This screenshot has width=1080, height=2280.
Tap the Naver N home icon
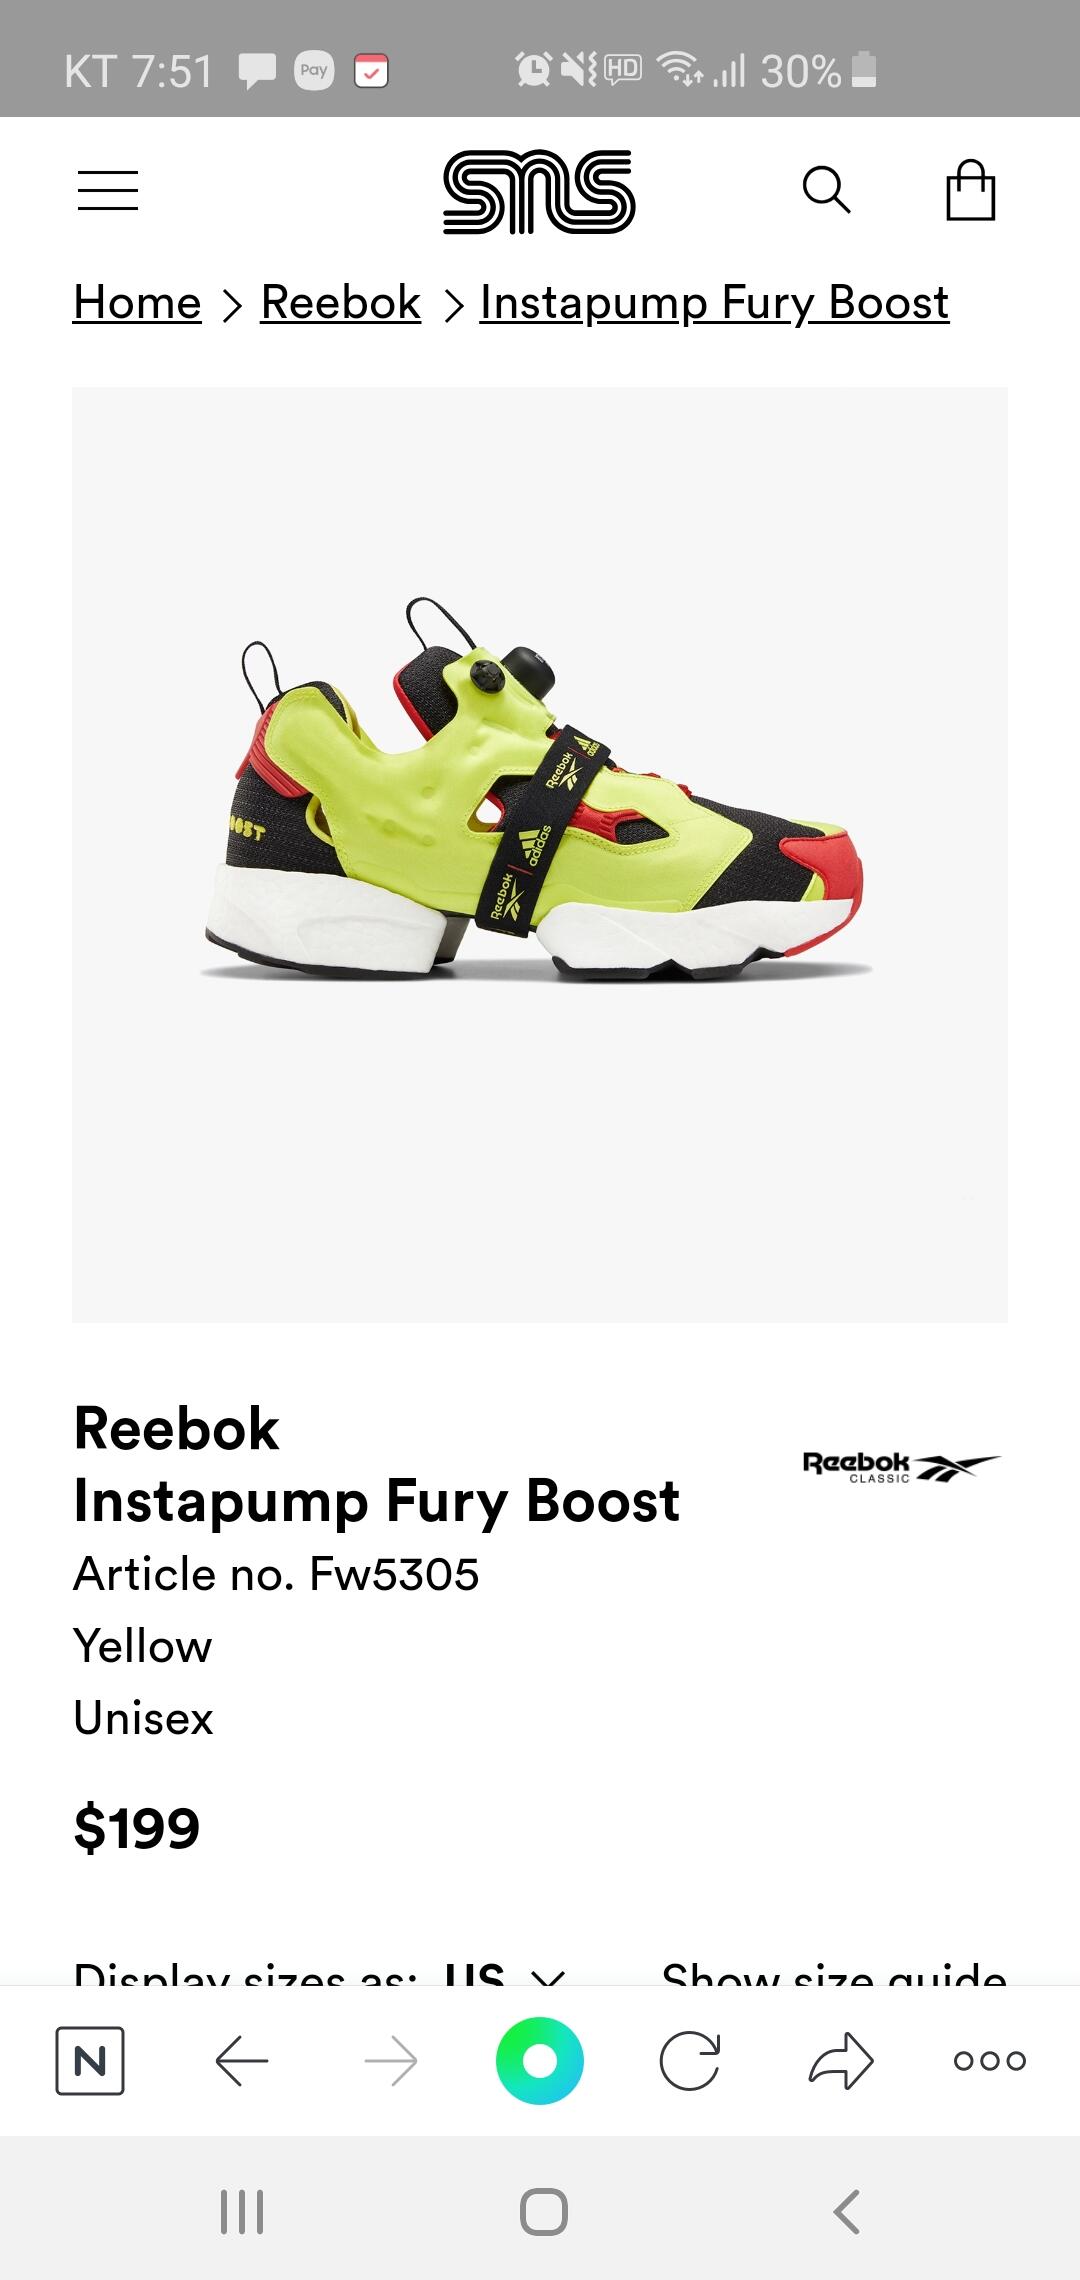coord(90,2061)
